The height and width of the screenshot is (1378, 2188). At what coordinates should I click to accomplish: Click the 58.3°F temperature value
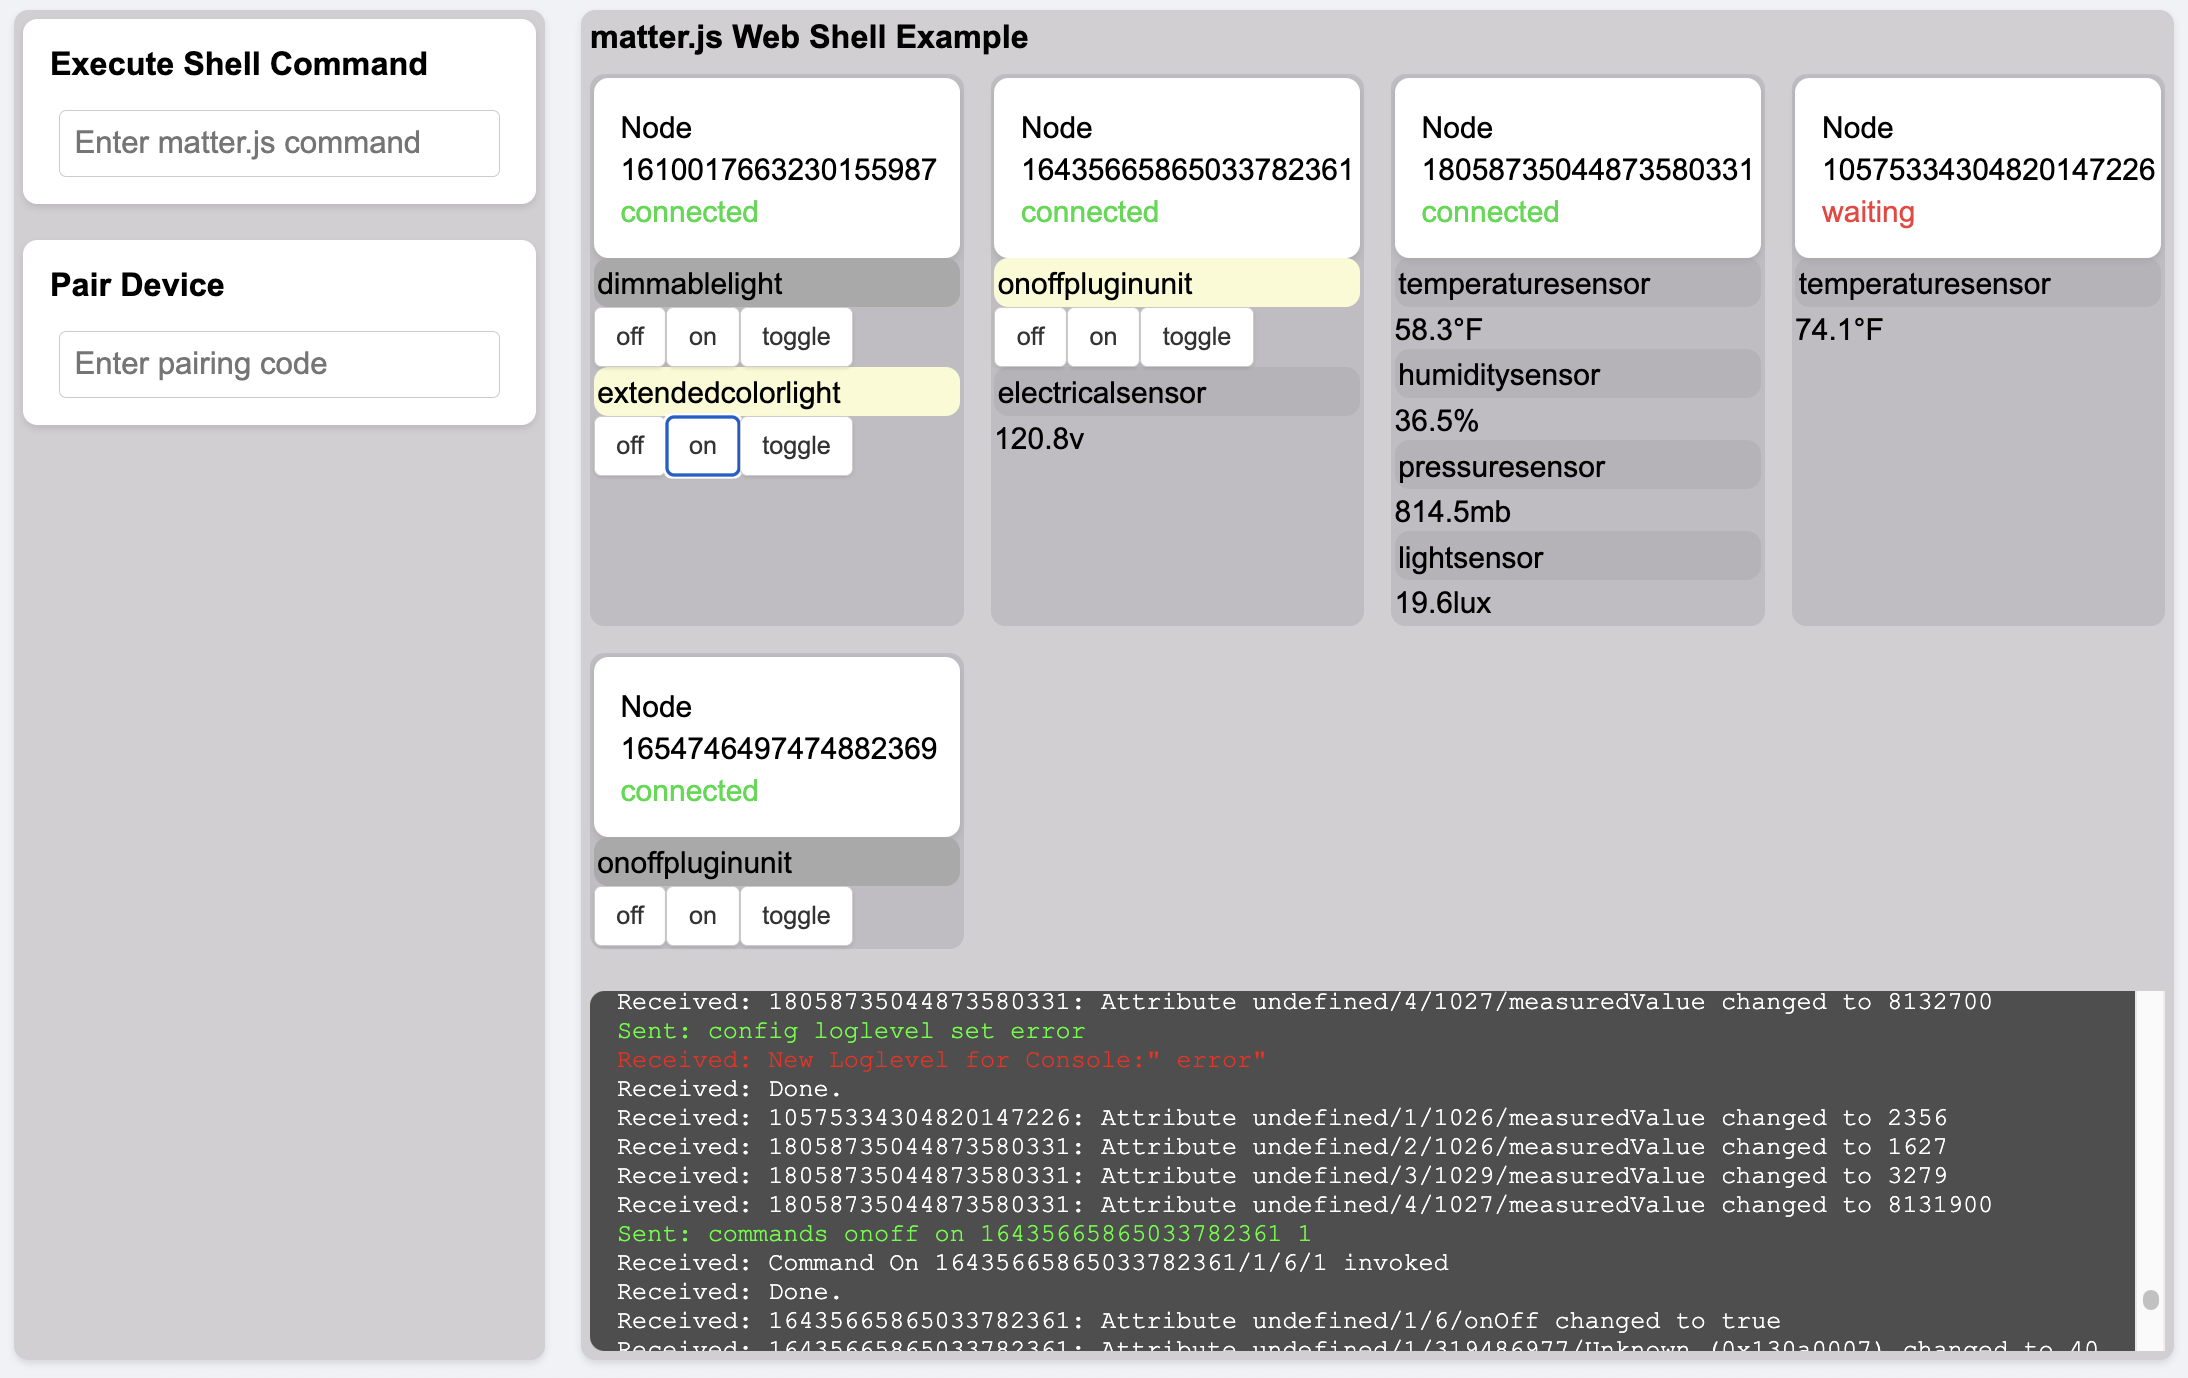coord(1439,330)
